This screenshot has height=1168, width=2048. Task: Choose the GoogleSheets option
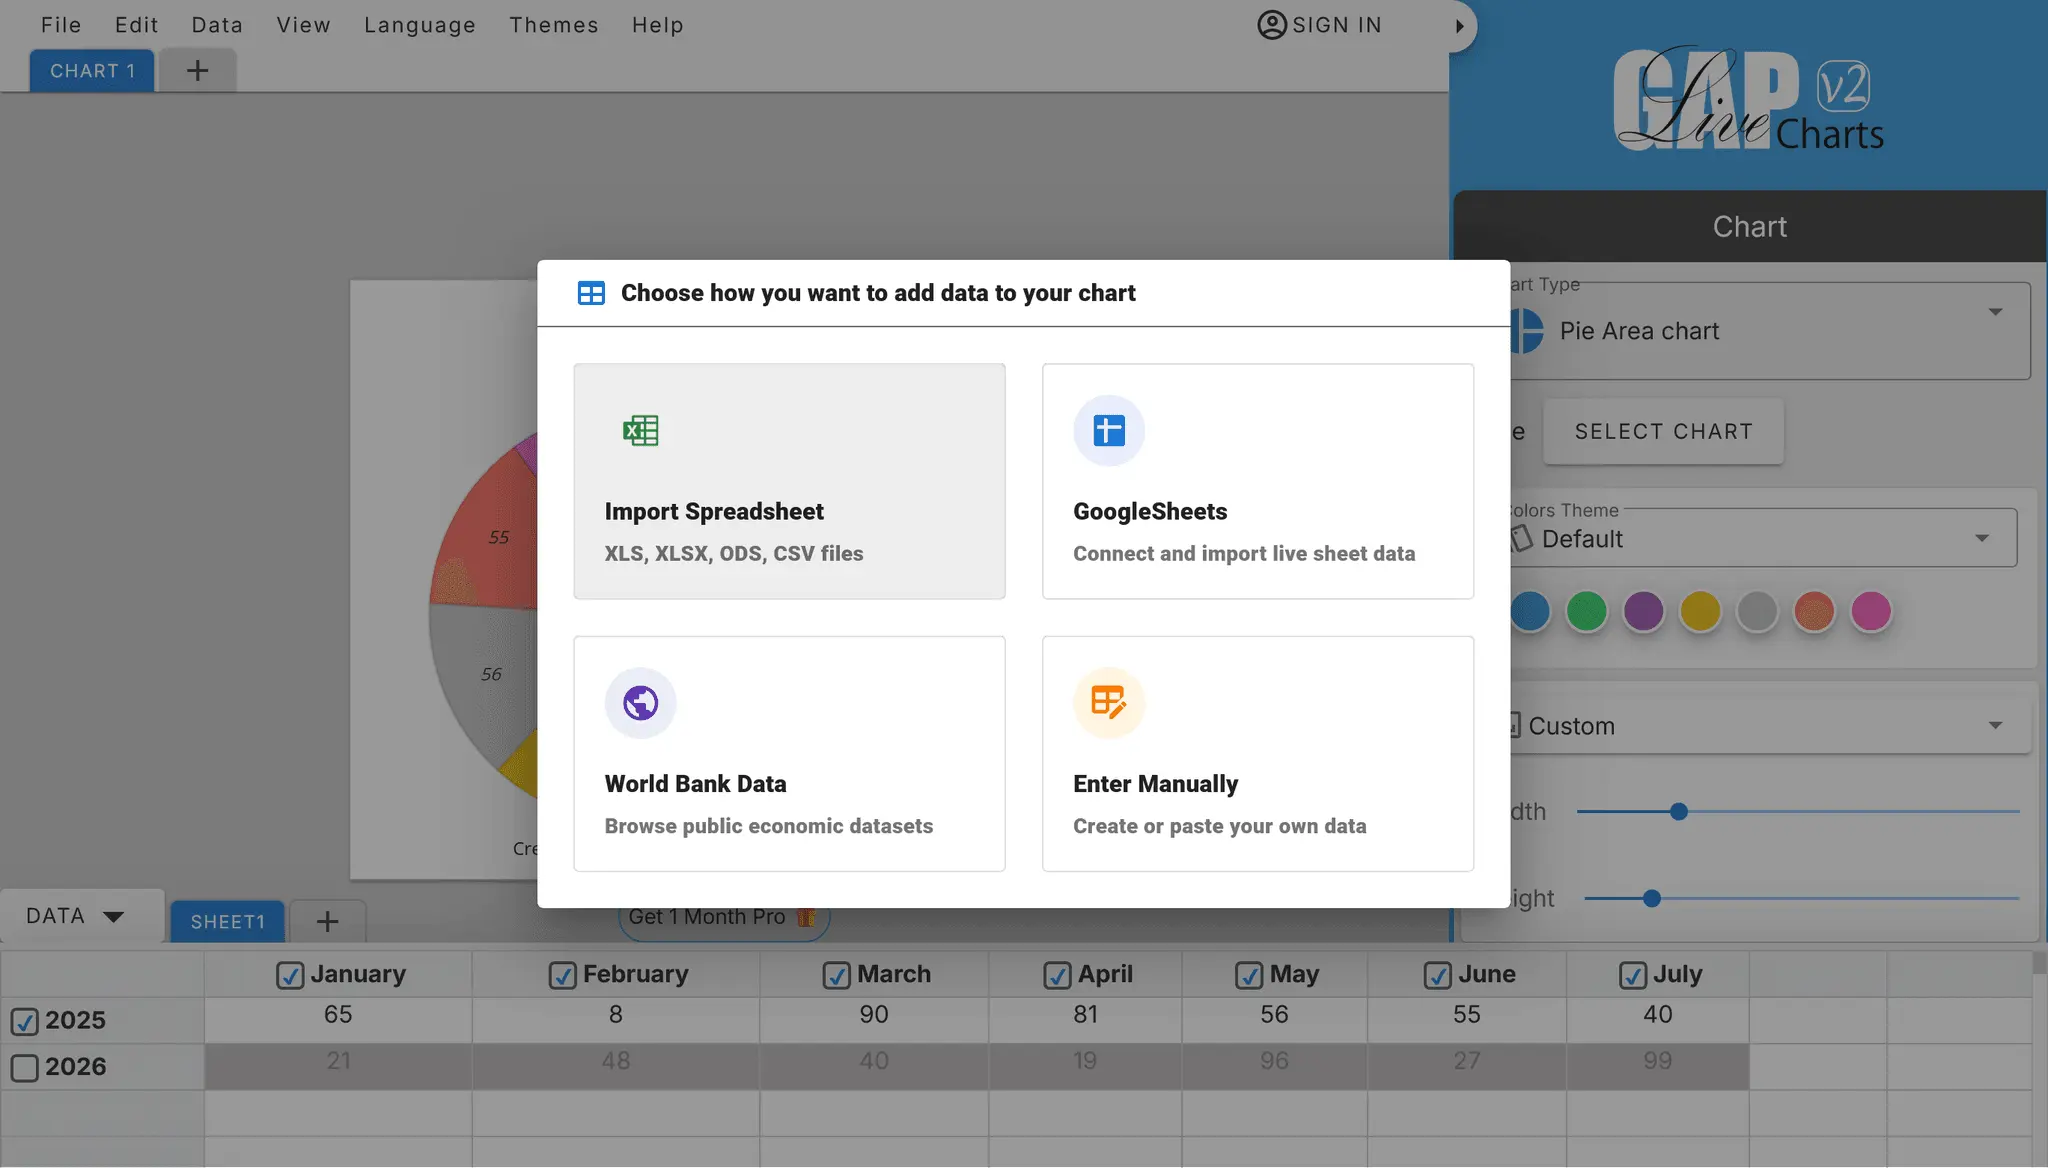[1258, 481]
